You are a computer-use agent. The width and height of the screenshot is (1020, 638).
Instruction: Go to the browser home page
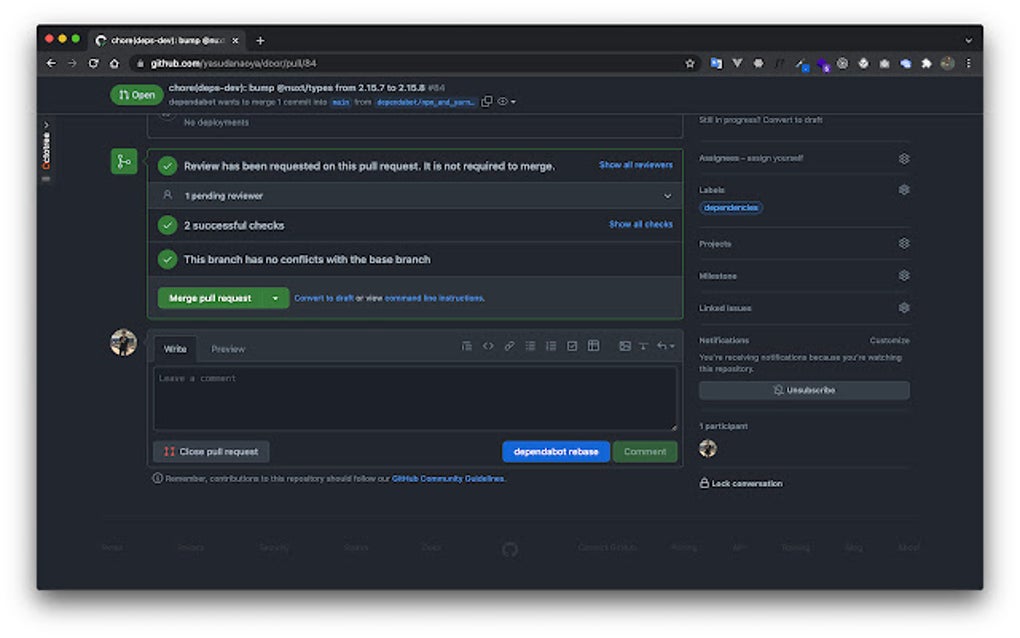point(114,63)
